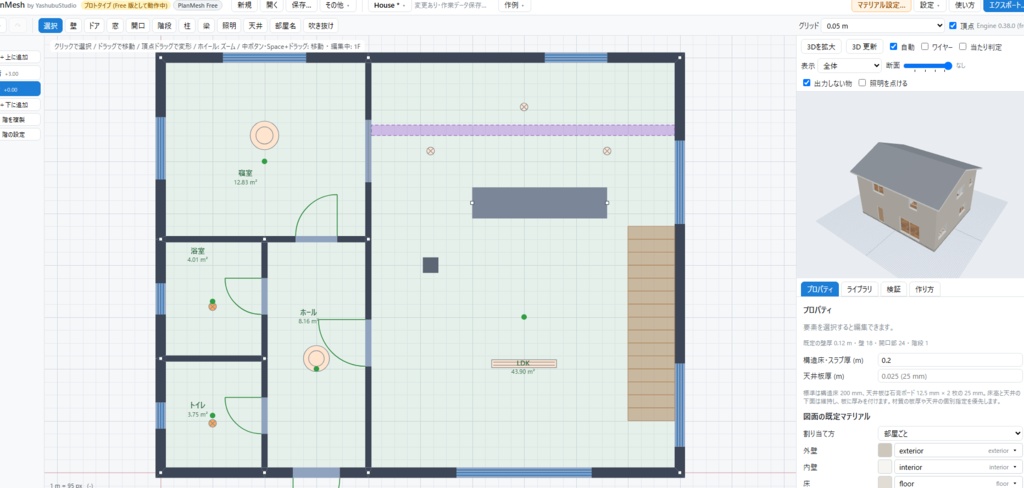Expand the 作例 examples dropdown

515,5
